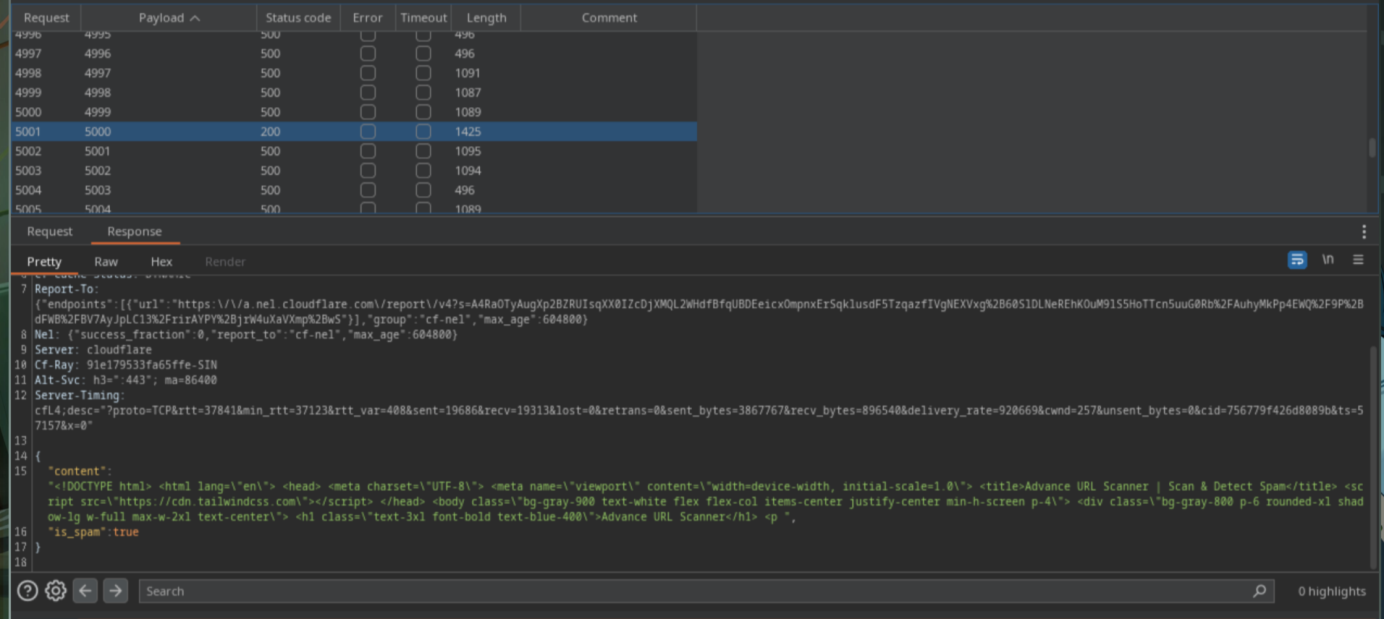1384x619 pixels.
Task: Sort by the Comment column header
Action: 609,17
